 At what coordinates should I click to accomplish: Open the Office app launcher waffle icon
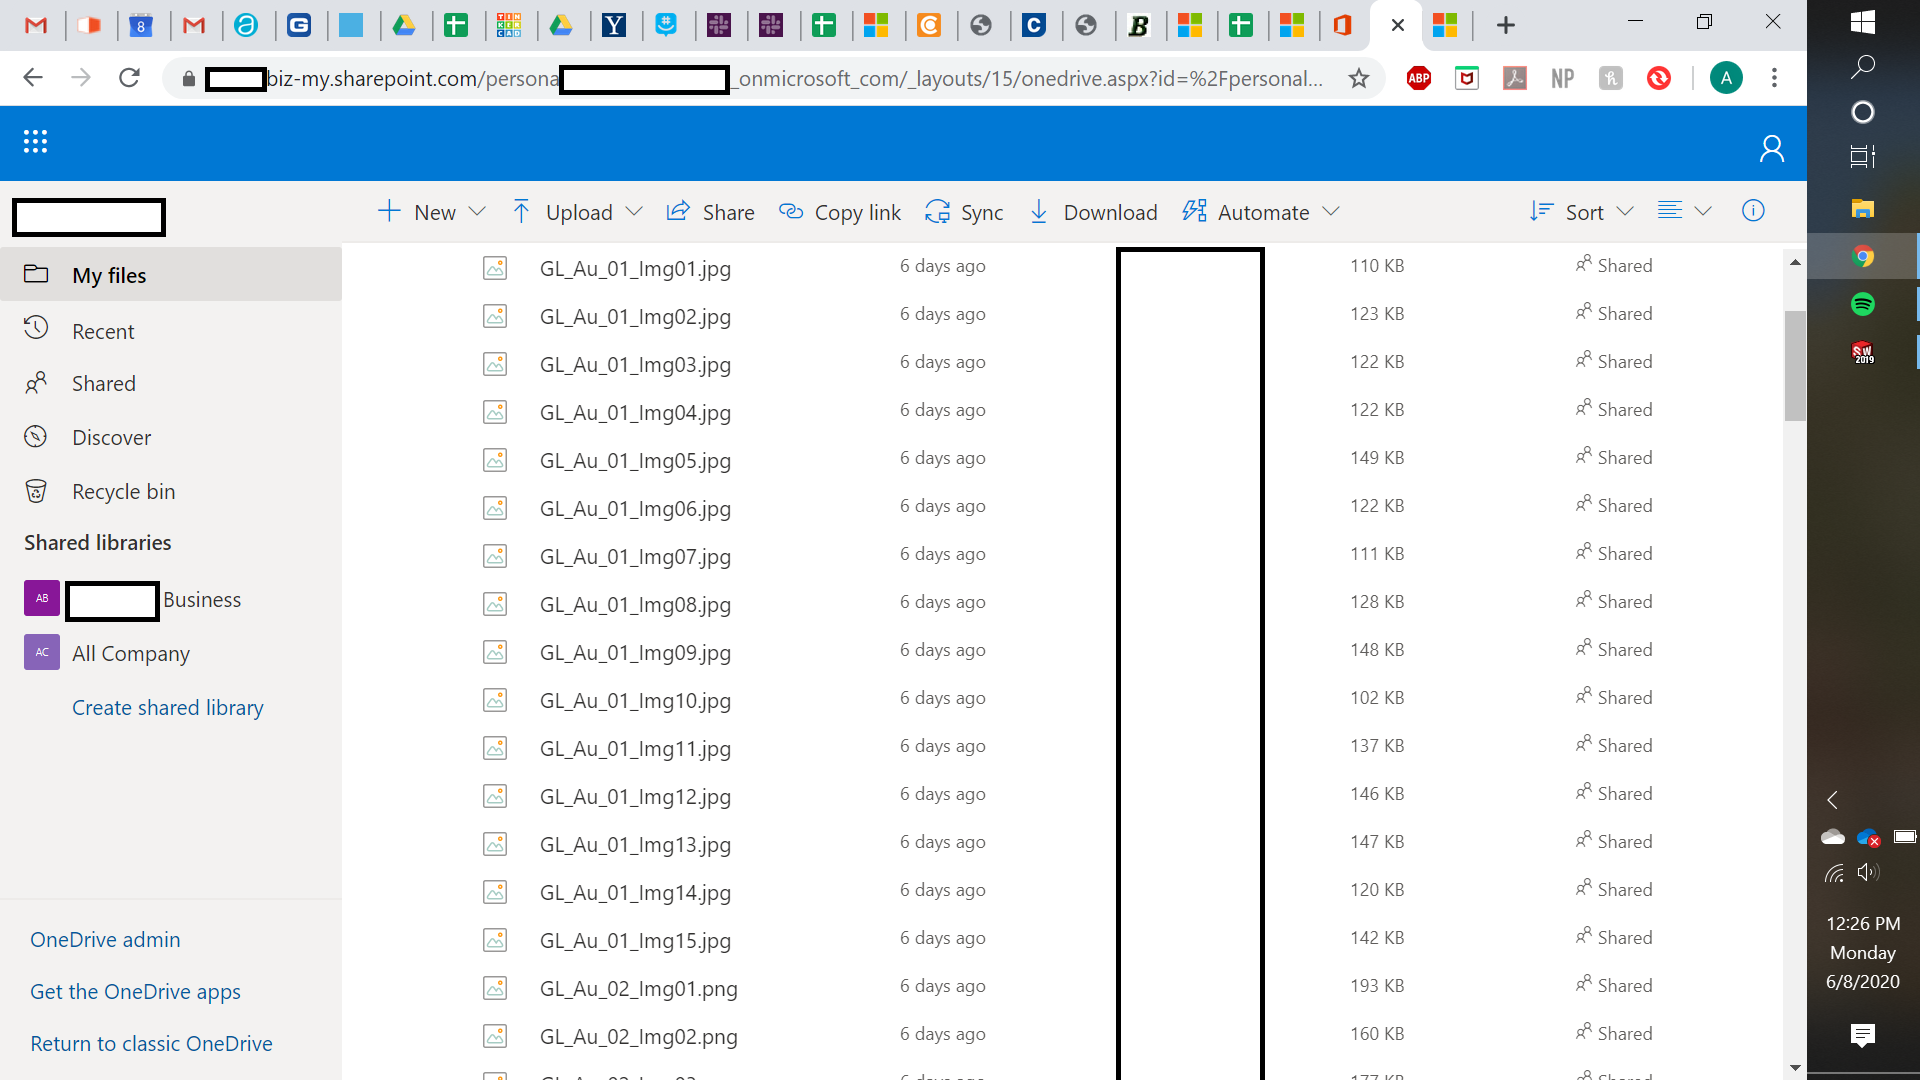pos(34,142)
